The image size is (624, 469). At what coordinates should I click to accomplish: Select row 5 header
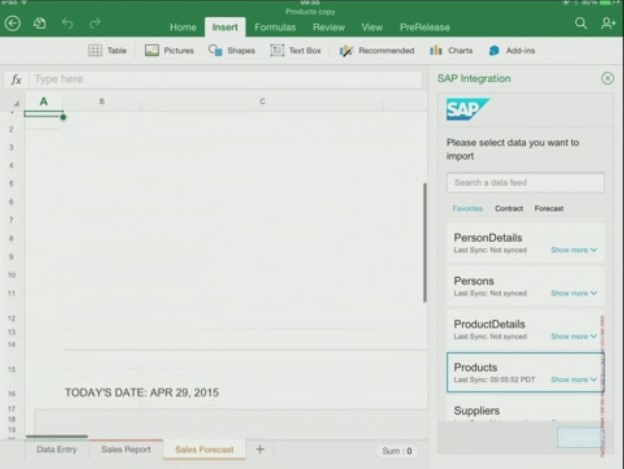pyautogui.click(x=12, y=184)
